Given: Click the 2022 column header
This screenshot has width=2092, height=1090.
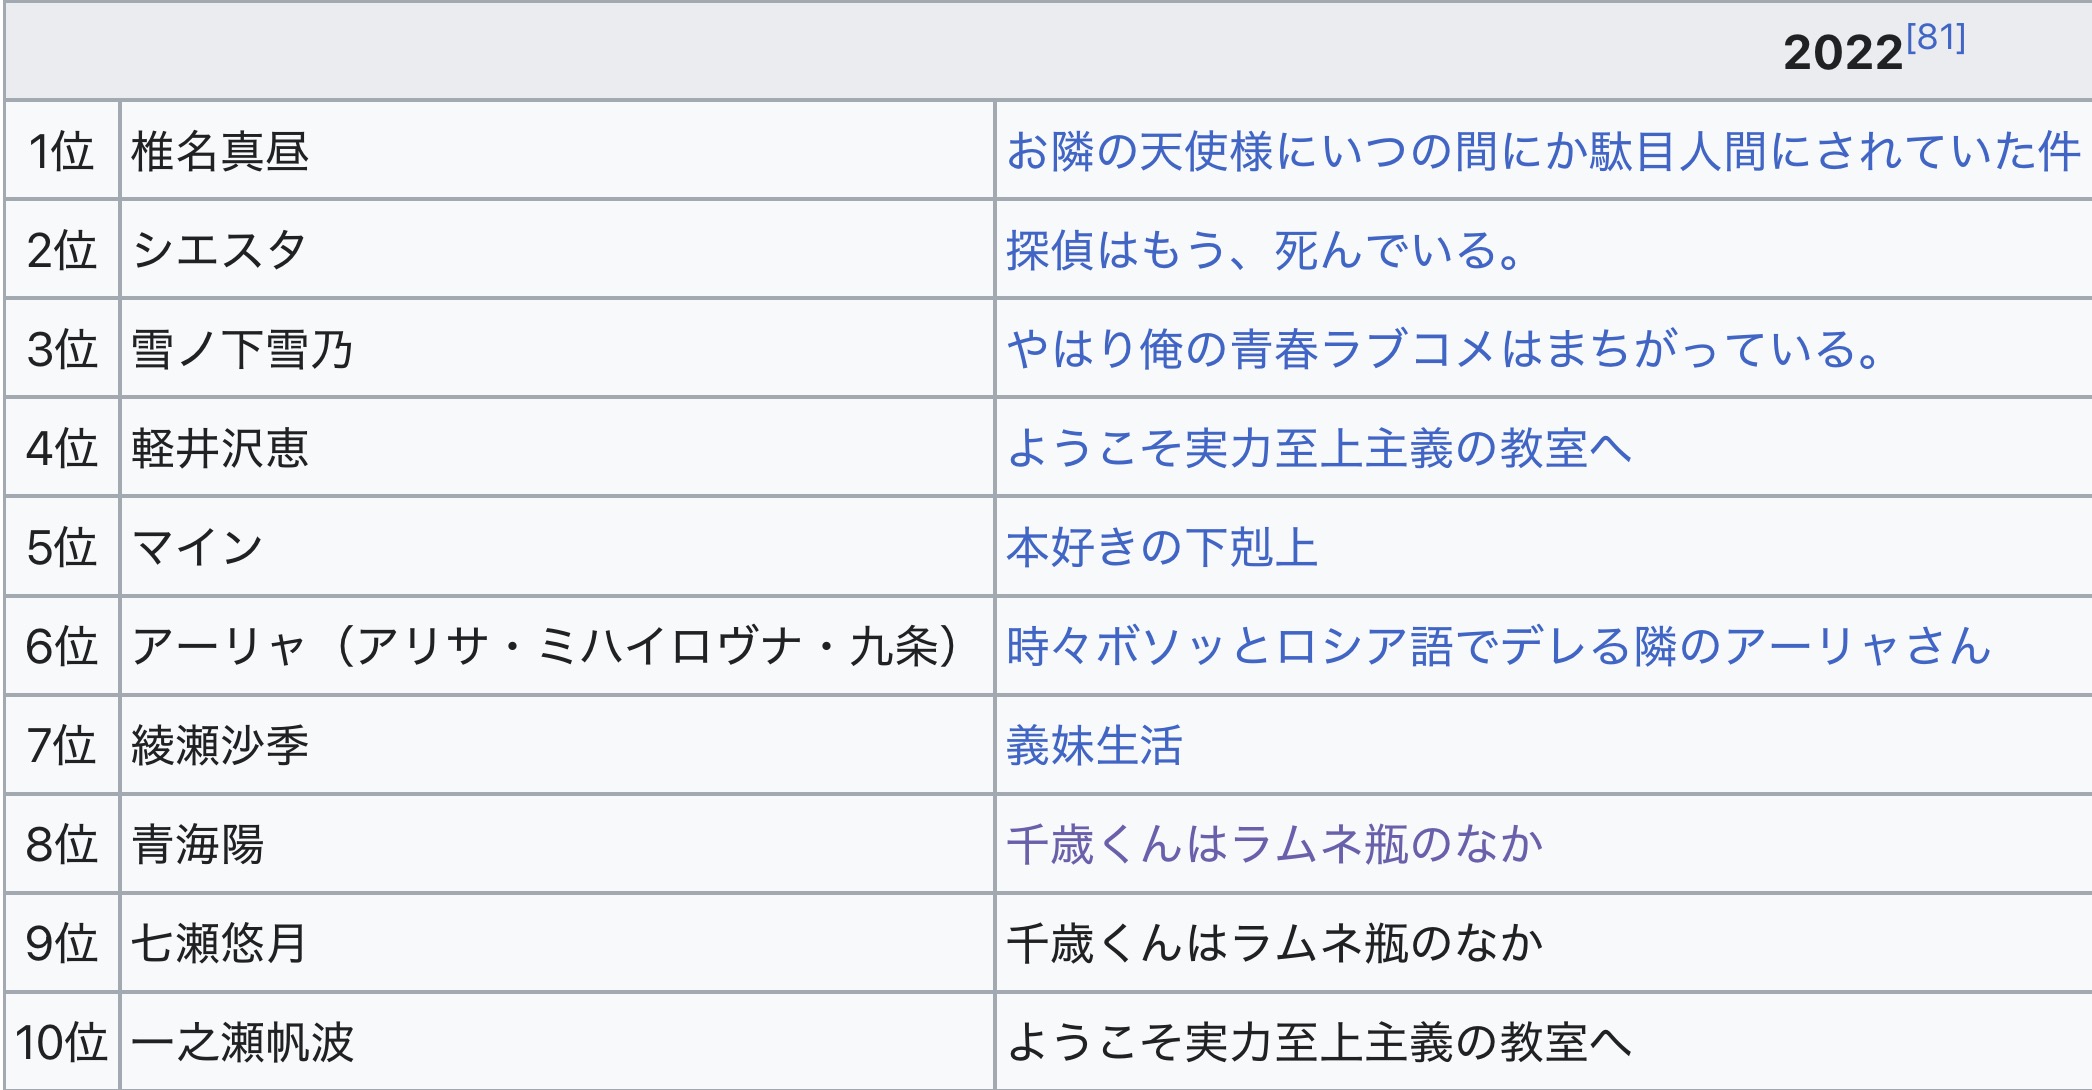Looking at the screenshot, I should pyautogui.click(x=1842, y=52).
